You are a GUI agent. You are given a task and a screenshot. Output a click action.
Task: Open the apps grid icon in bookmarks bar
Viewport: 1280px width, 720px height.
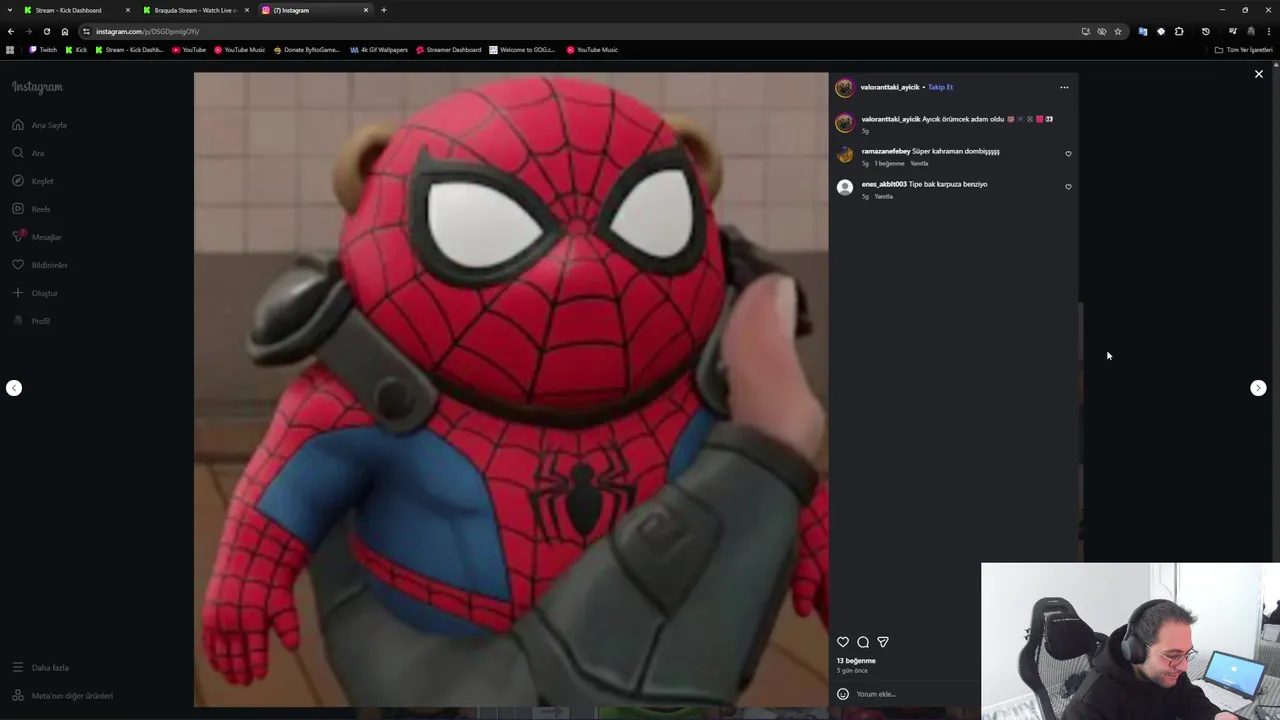coord(10,50)
